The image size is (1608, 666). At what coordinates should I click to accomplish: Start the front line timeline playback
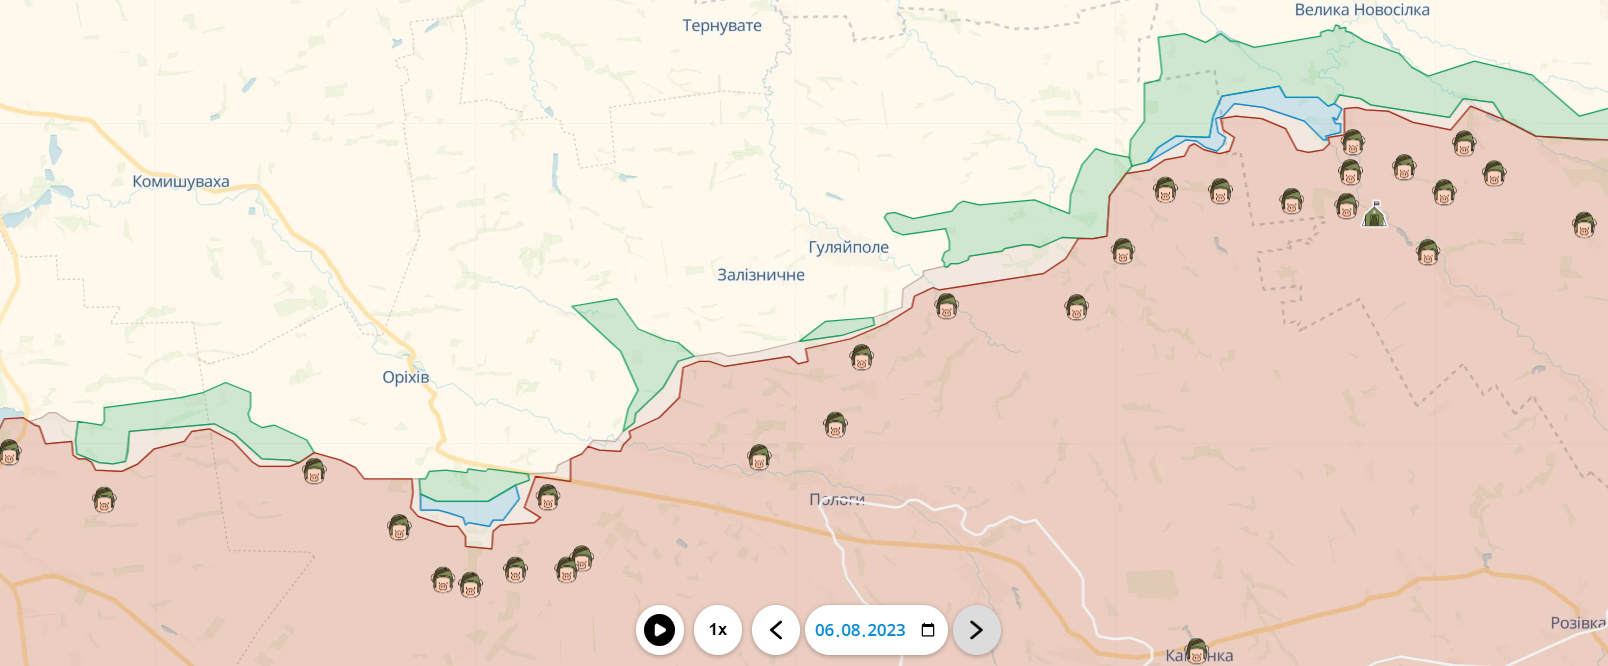659,630
